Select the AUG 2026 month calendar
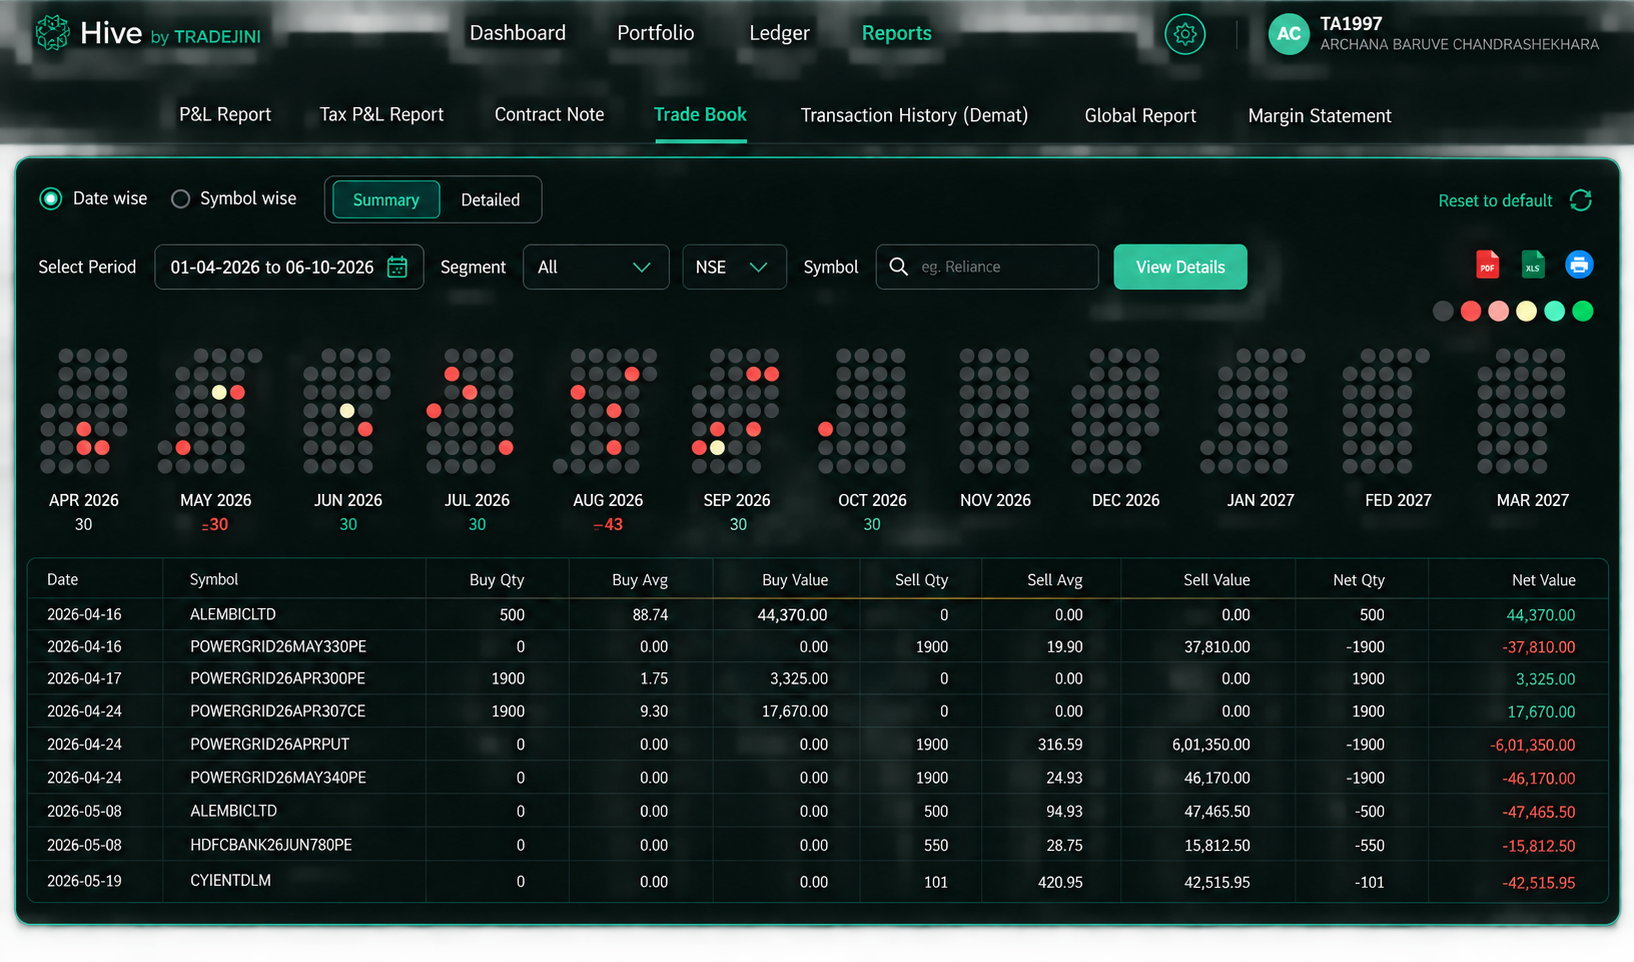 coord(606,411)
